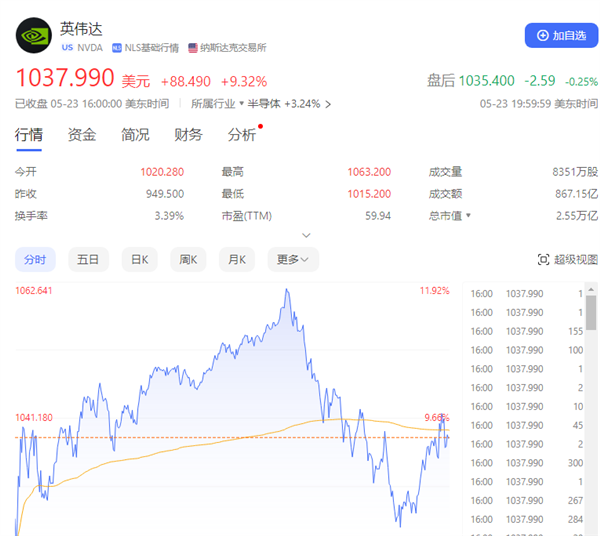600x536 pixels.
Task: Click the trade list scrollbar thumb
Action: (591, 313)
